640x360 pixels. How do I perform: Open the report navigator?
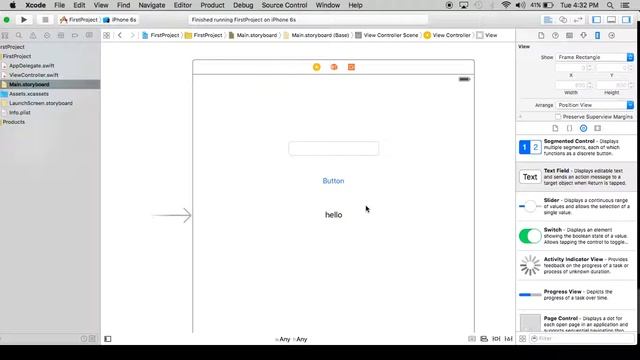click(x=89, y=36)
